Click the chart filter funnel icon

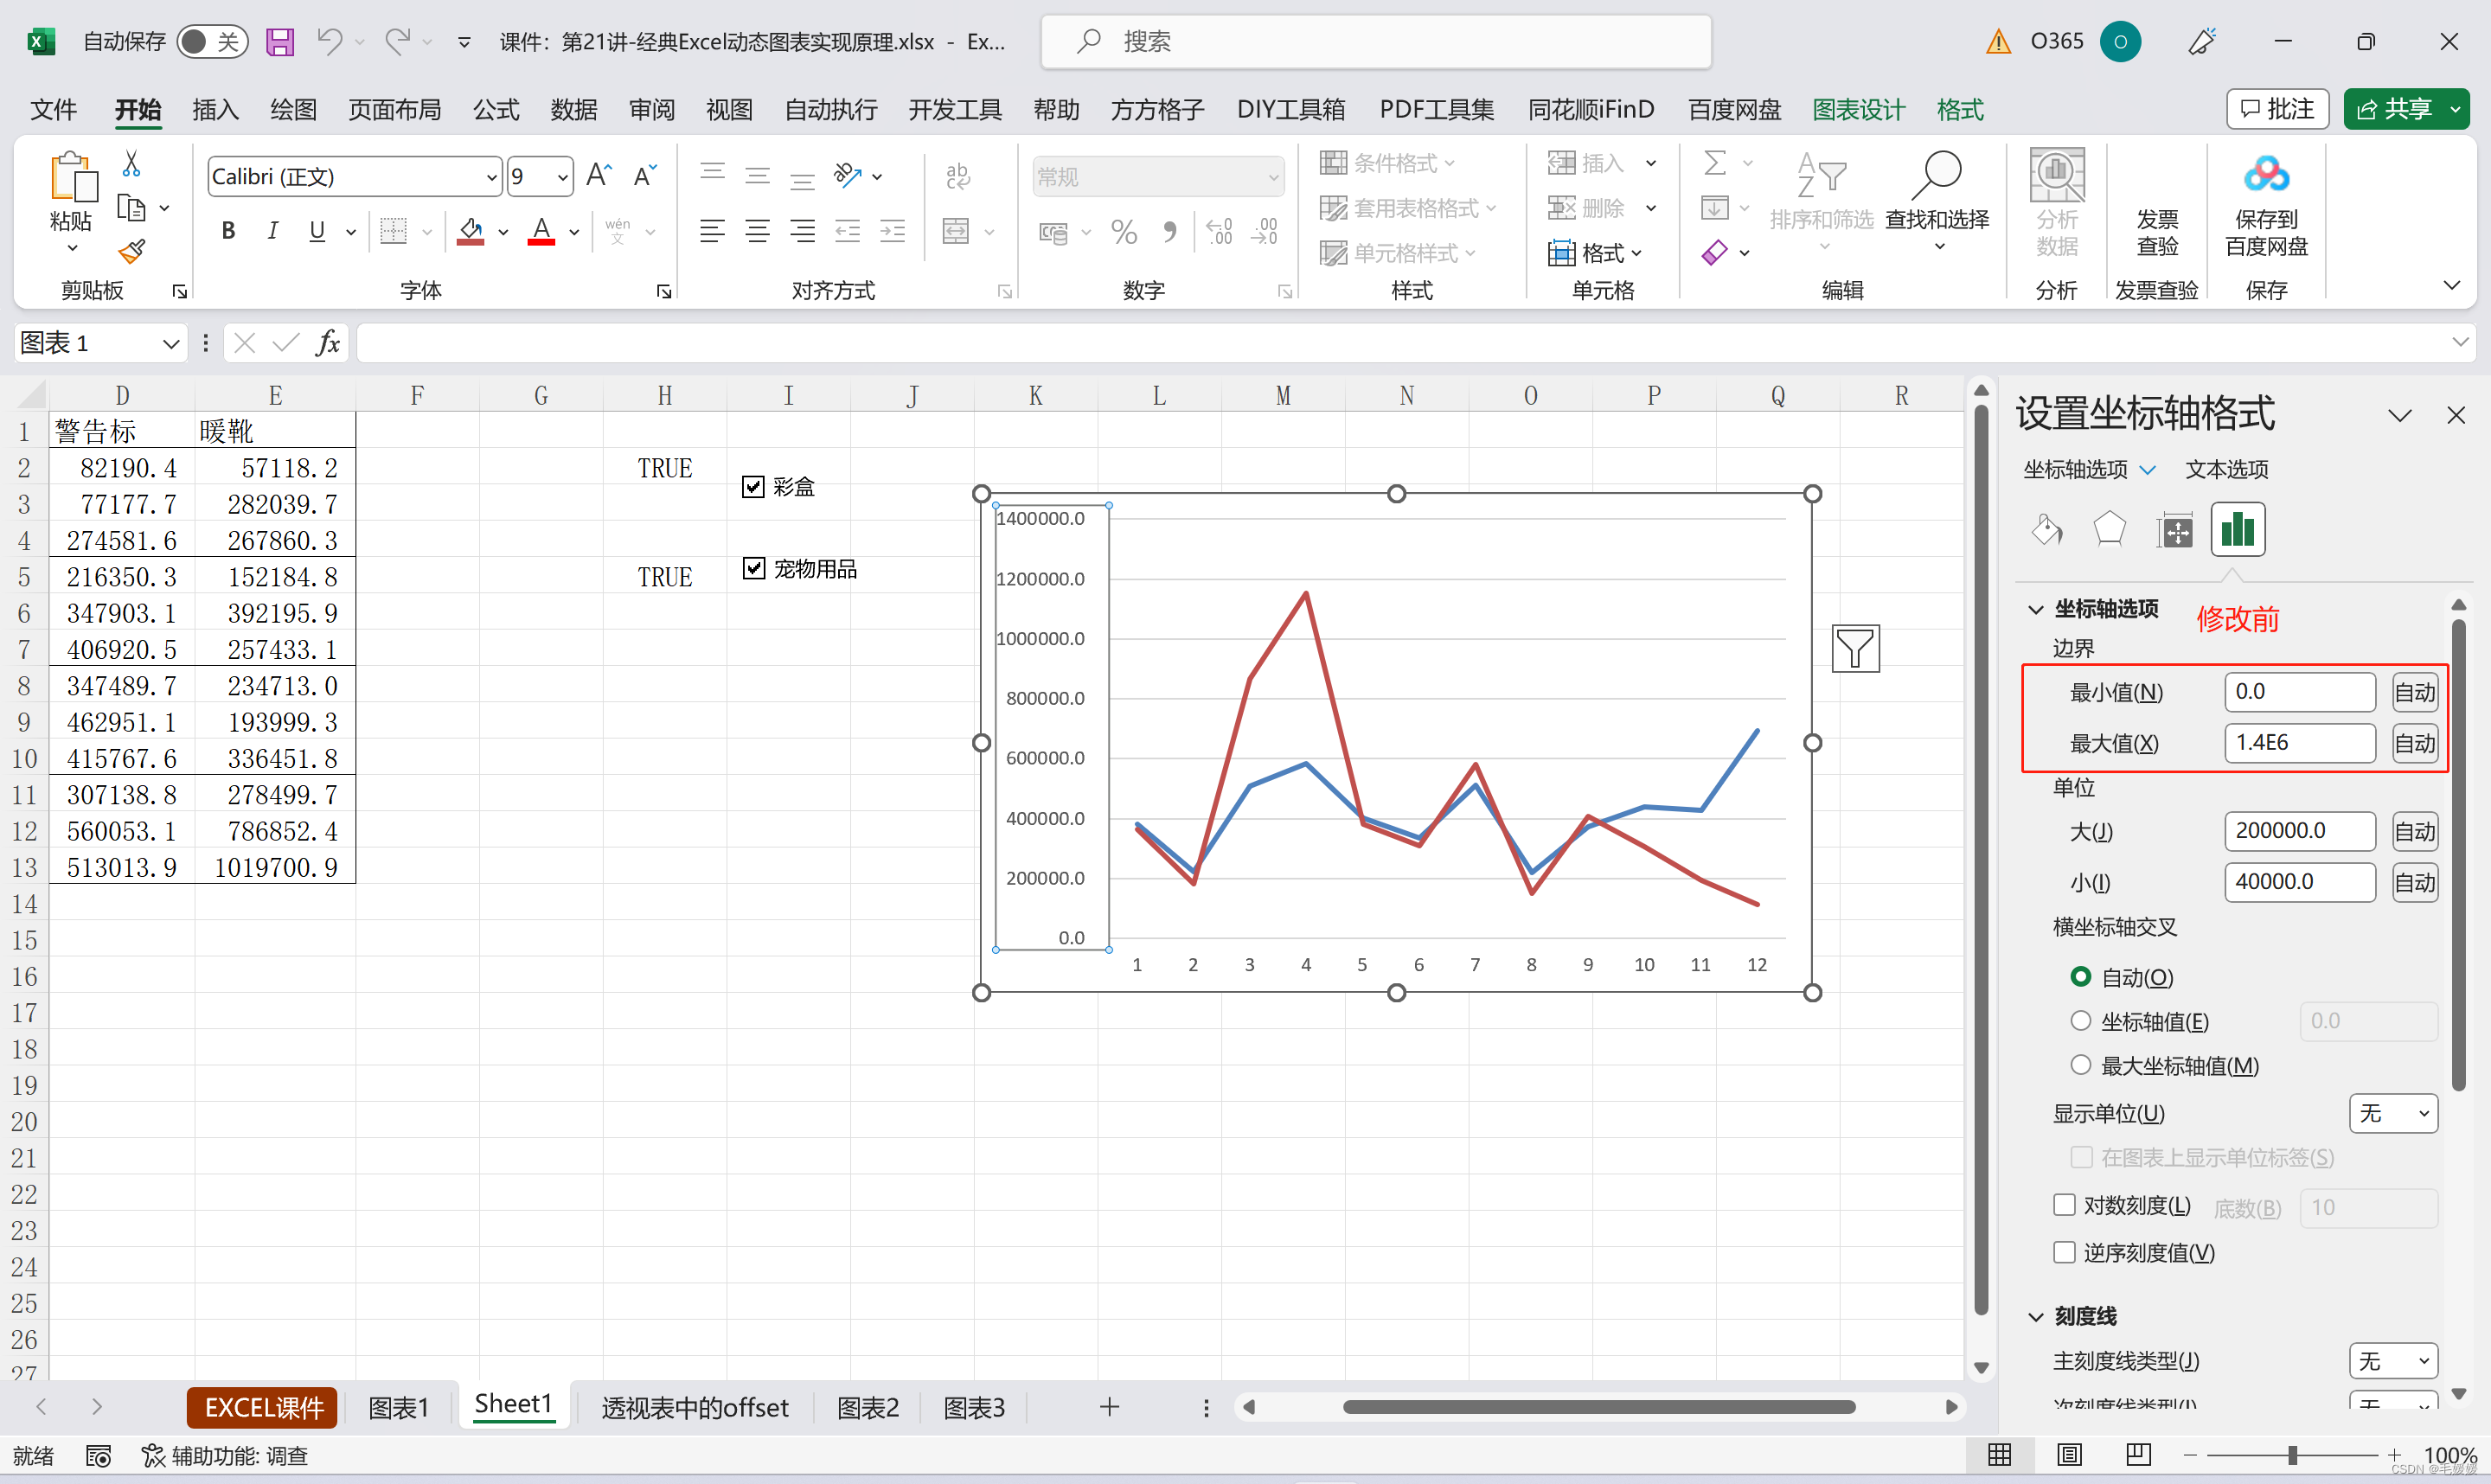[x=1855, y=649]
